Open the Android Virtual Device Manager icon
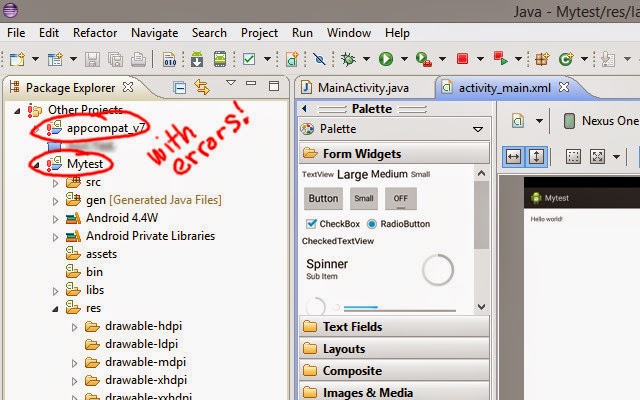Image resolution: width=640 pixels, height=400 pixels. coord(220,59)
